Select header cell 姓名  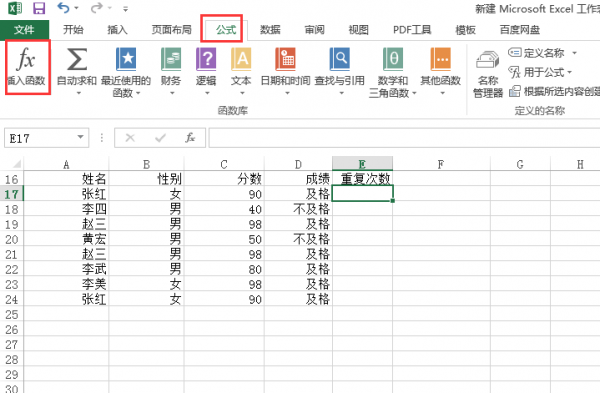coord(66,179)
